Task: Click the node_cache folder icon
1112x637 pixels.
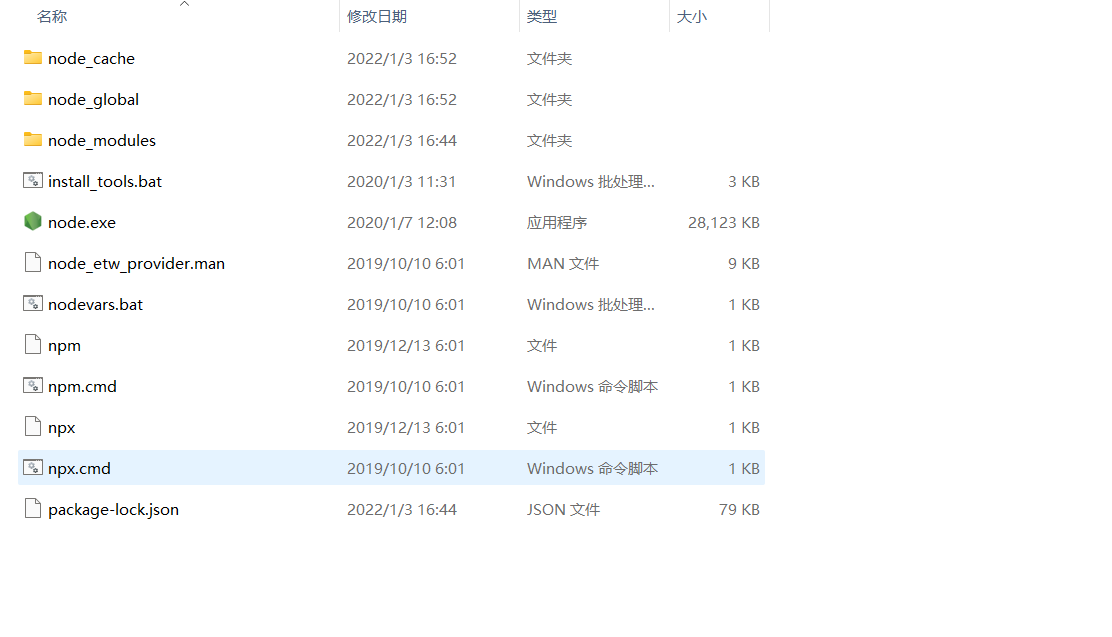Action: pos(33,57)
